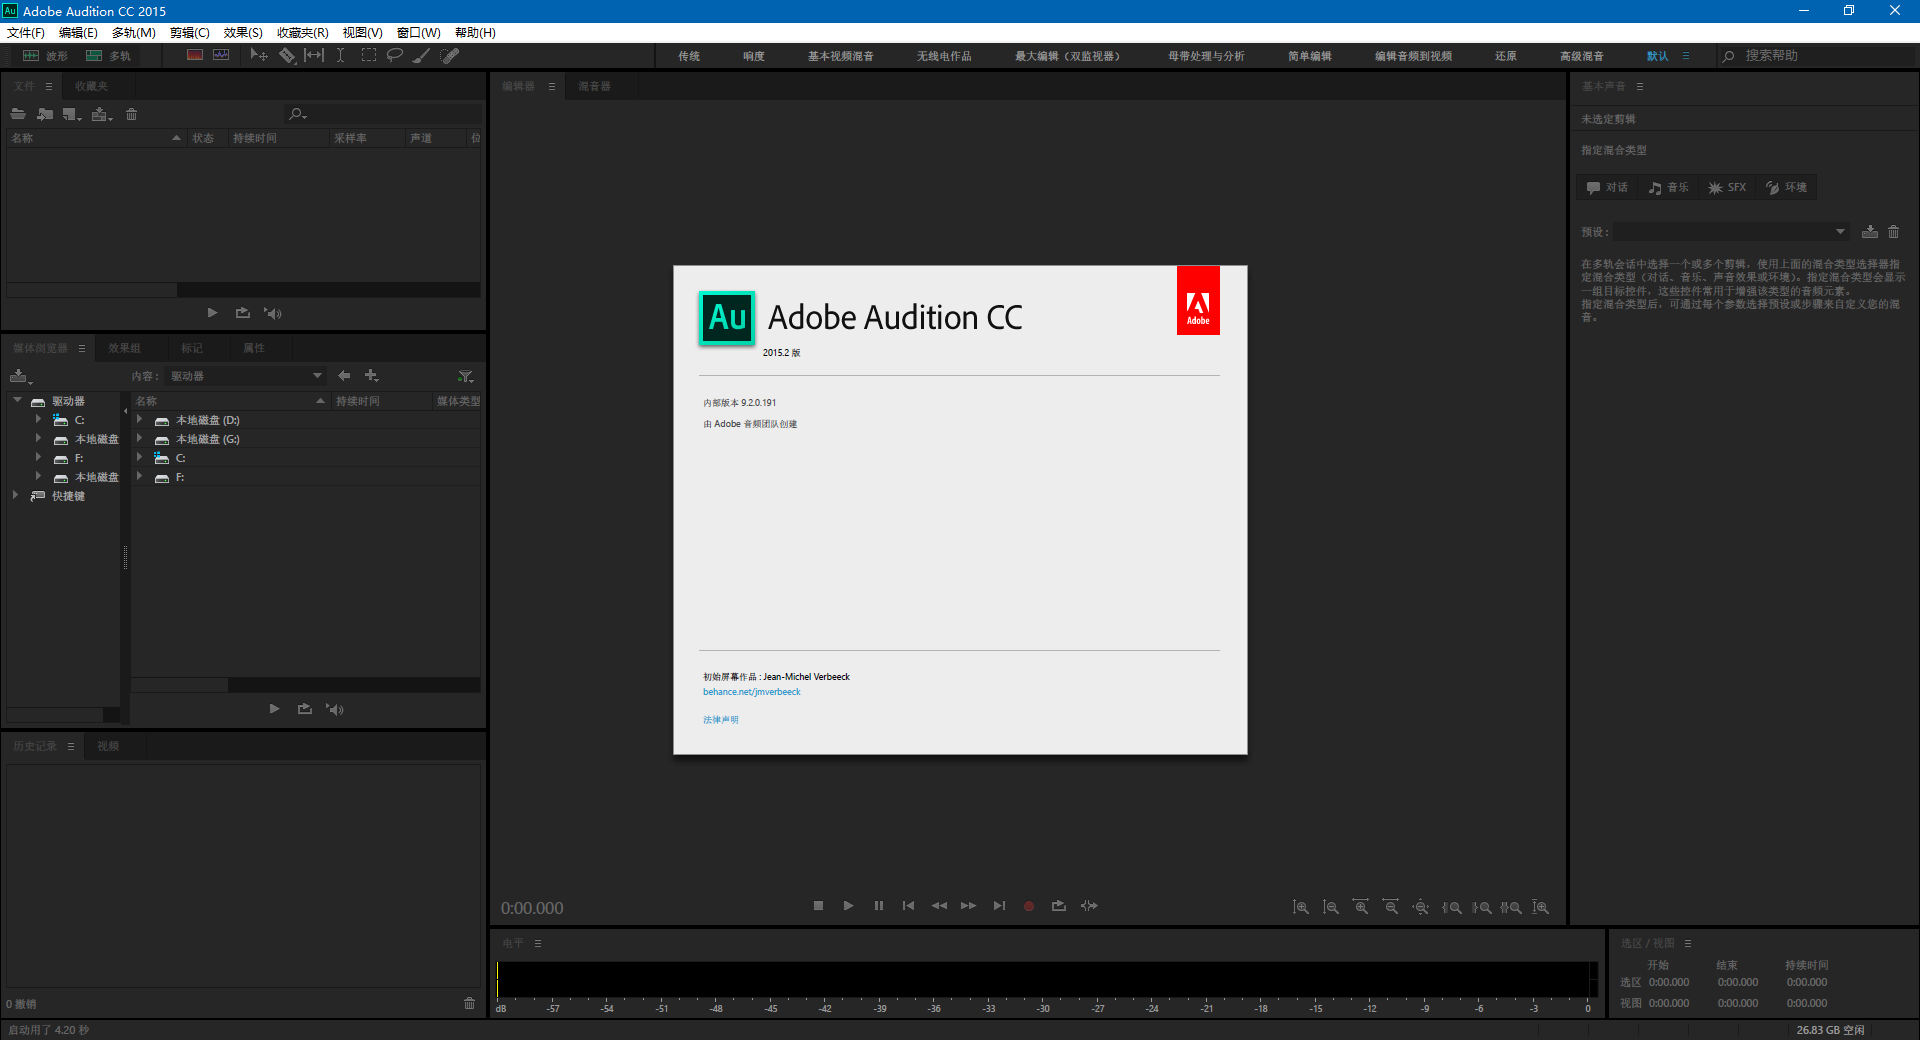1920x1040 pixels.
Task: Click the loop playback icon in the transport
Action: (x=1058, y=906)
